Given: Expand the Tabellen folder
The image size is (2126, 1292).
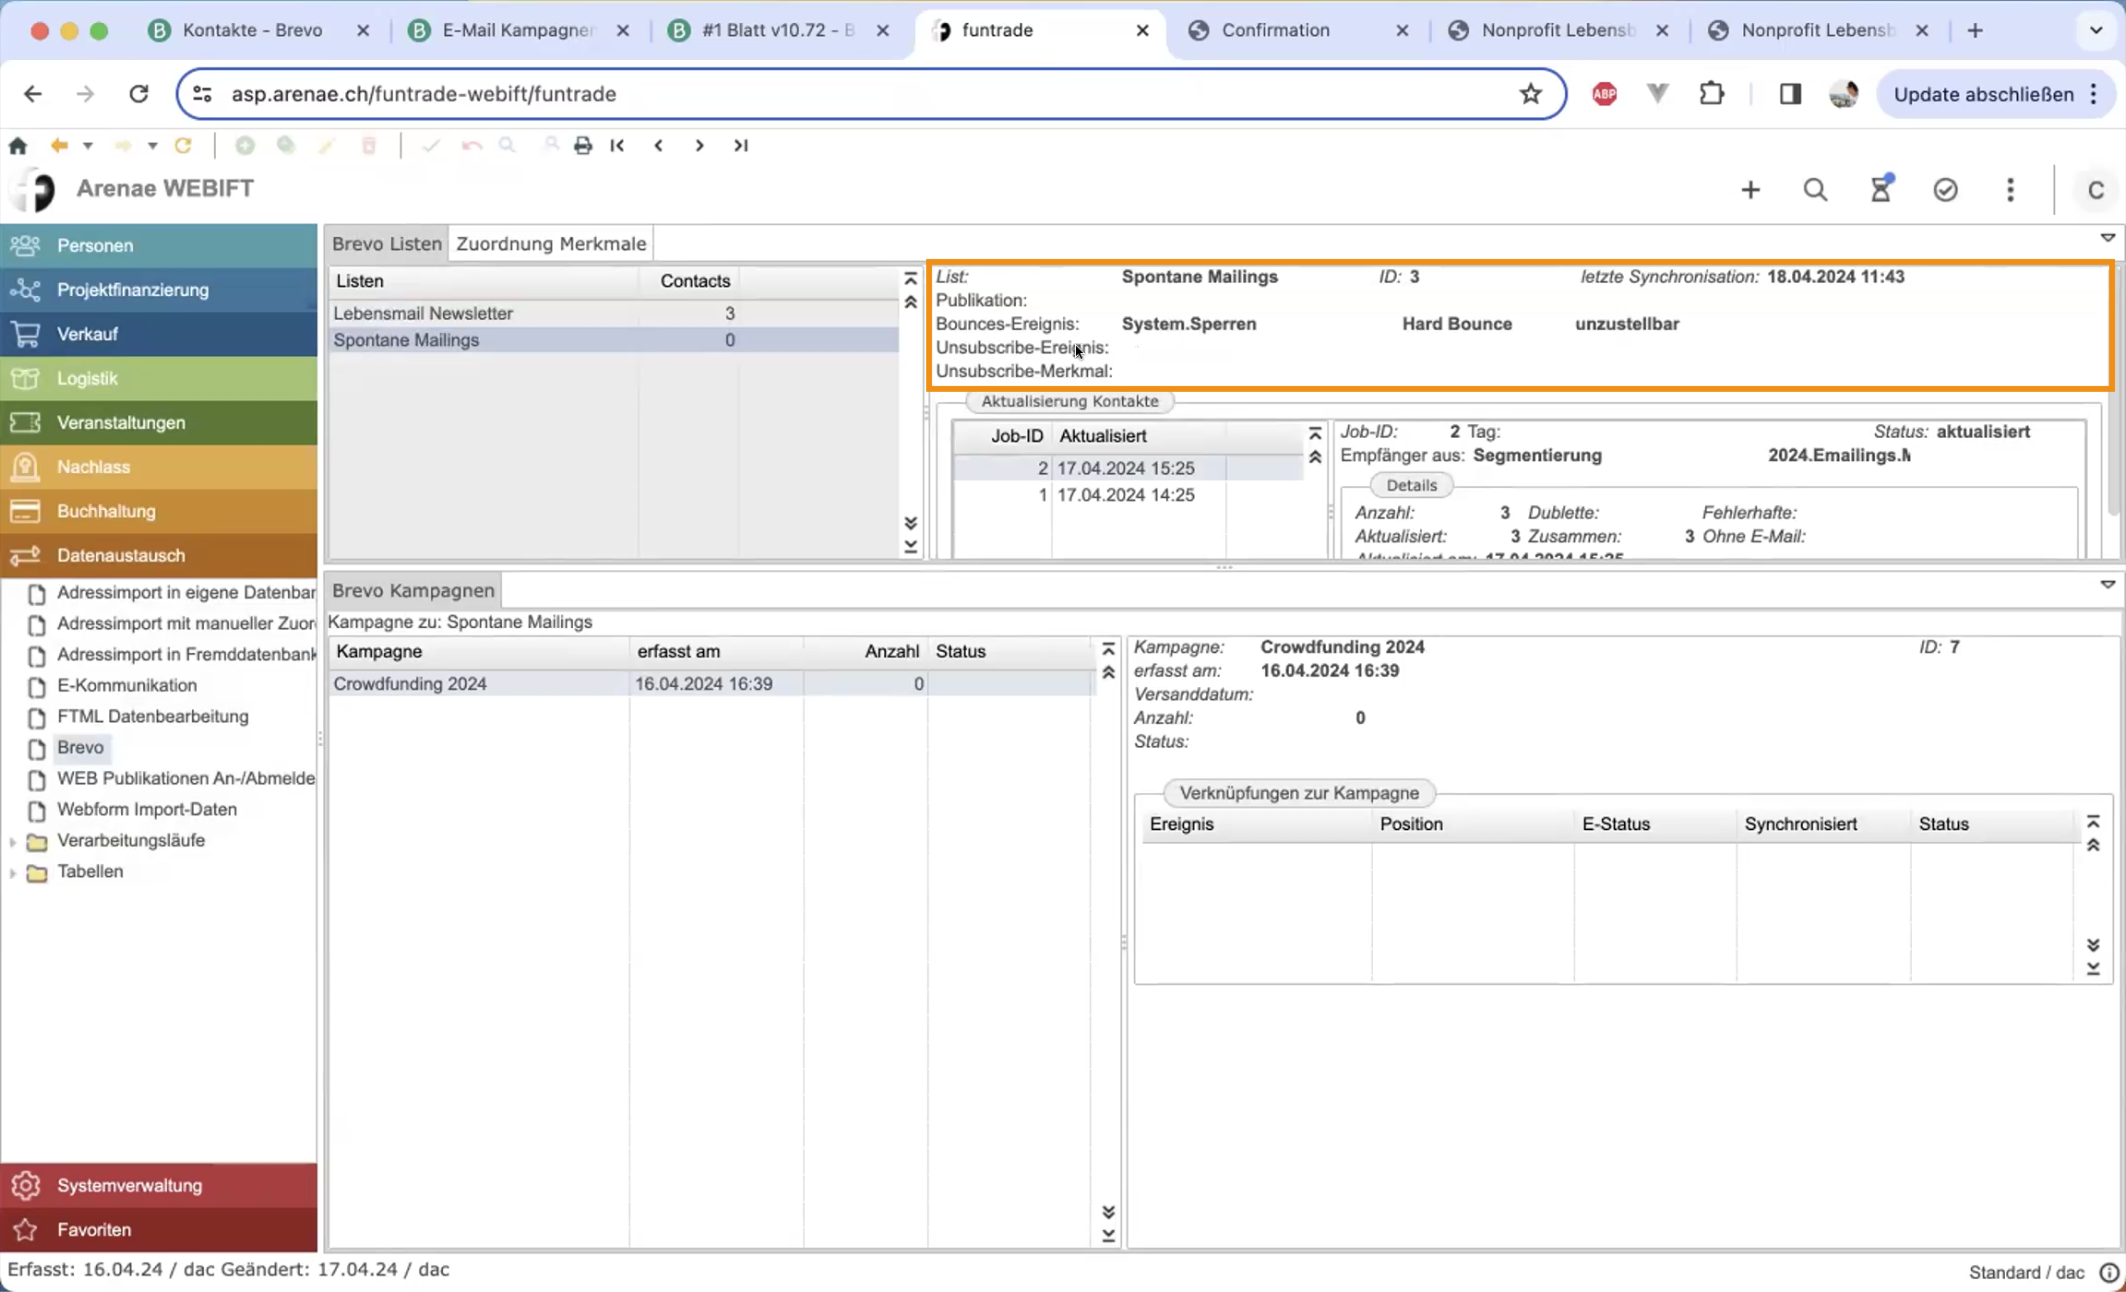Looking at the screenshot, I should coord(13,872).
